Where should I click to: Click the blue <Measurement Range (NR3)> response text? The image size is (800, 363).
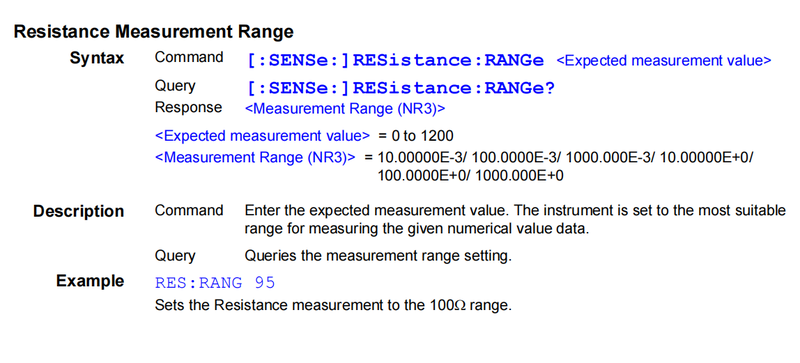pyautogui.click(x=345, y=109)
